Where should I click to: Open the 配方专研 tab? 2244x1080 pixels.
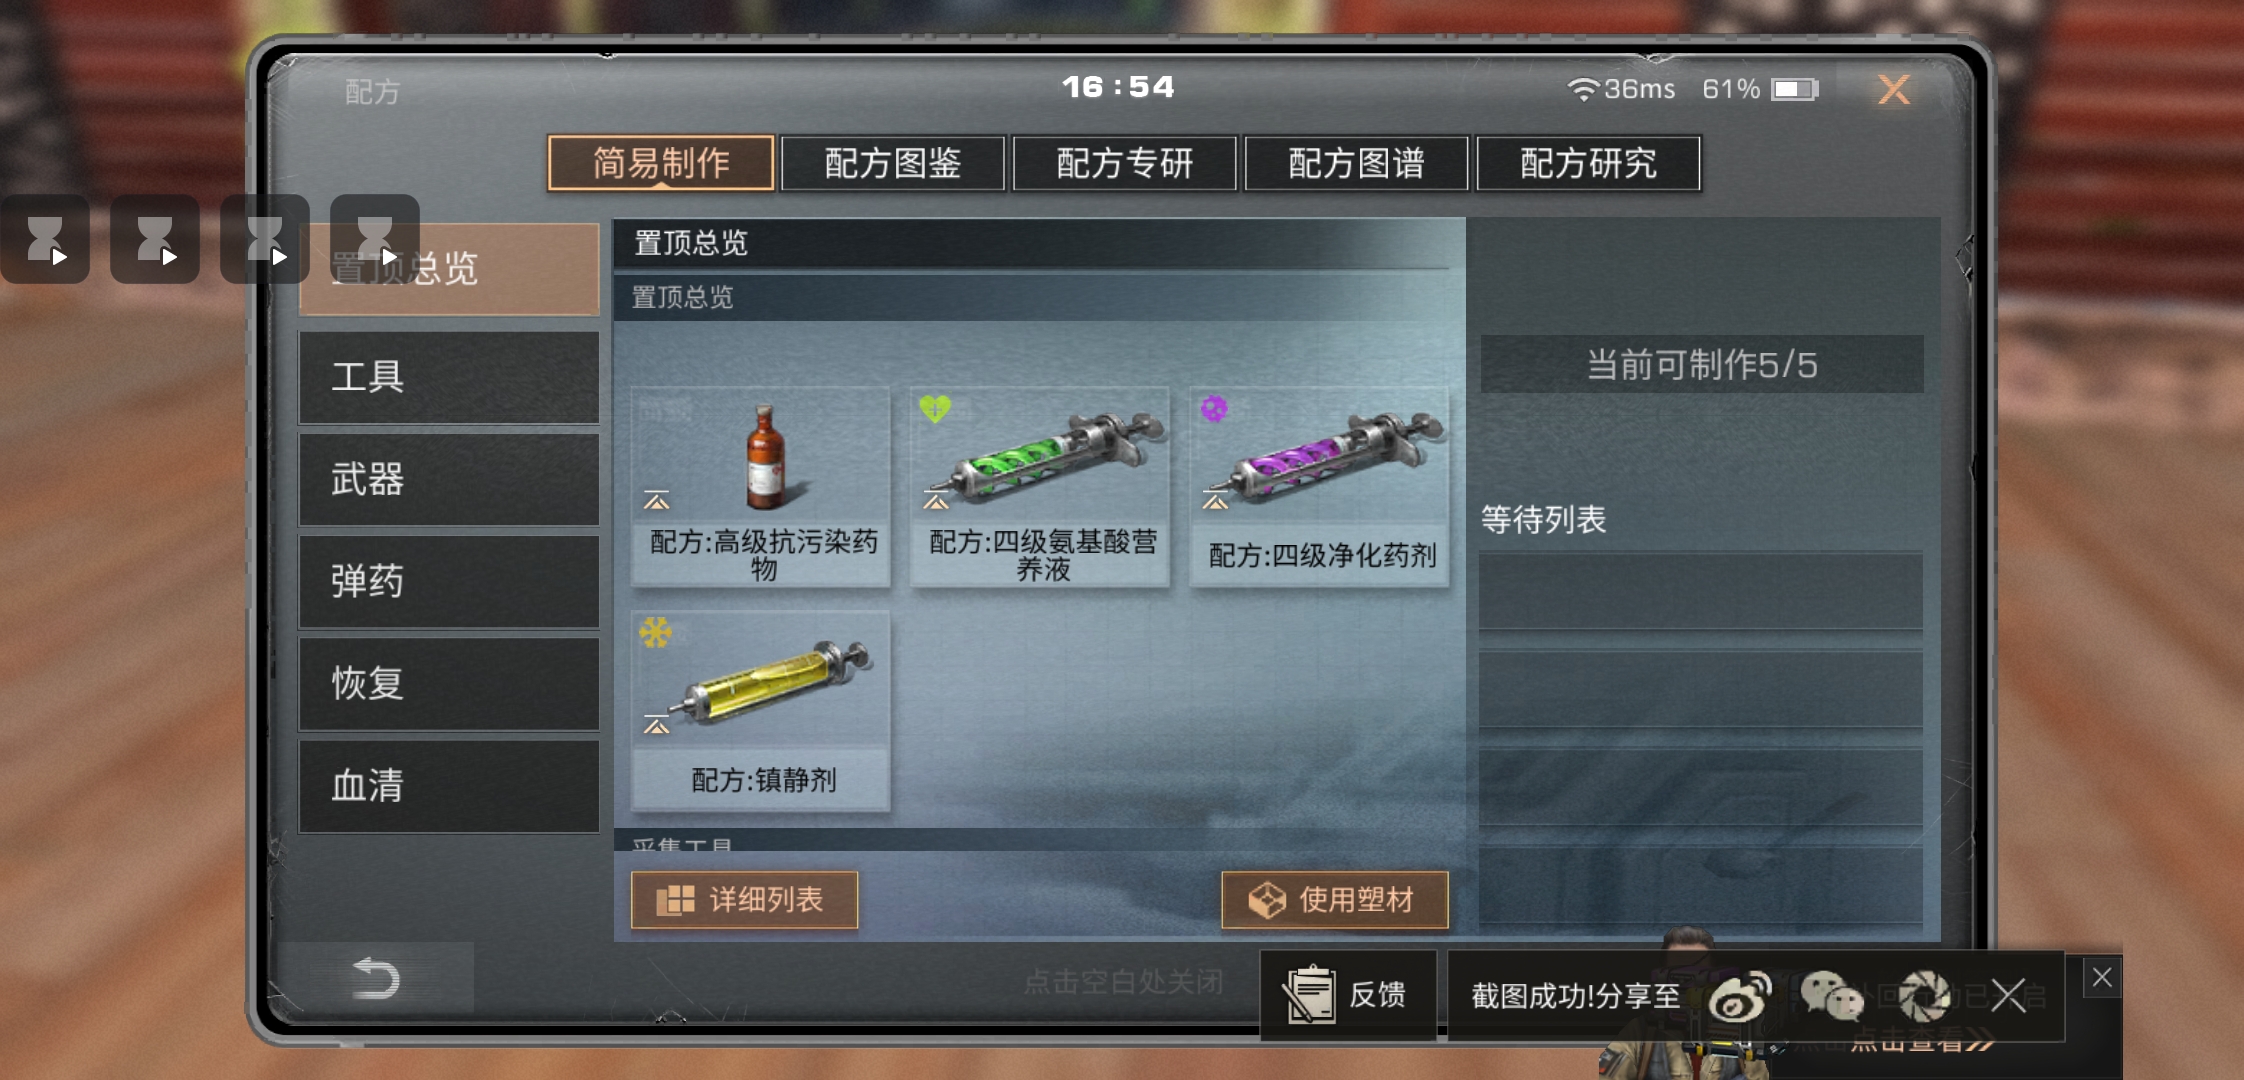pos(1125,163)
